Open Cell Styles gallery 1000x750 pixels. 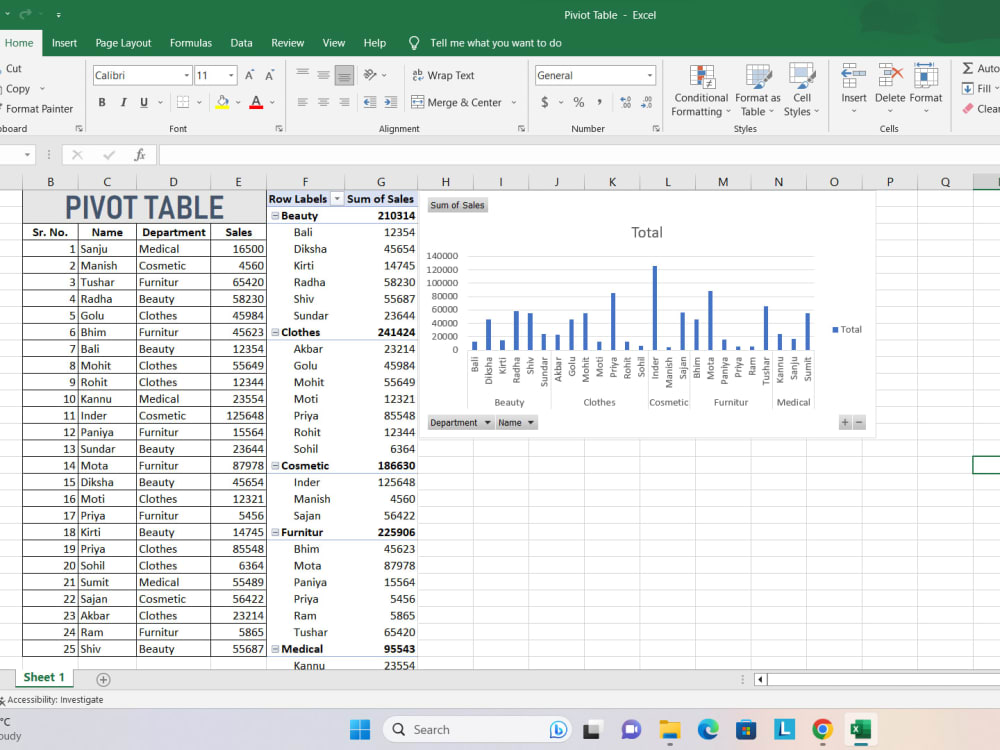click(x=802, y=90)
